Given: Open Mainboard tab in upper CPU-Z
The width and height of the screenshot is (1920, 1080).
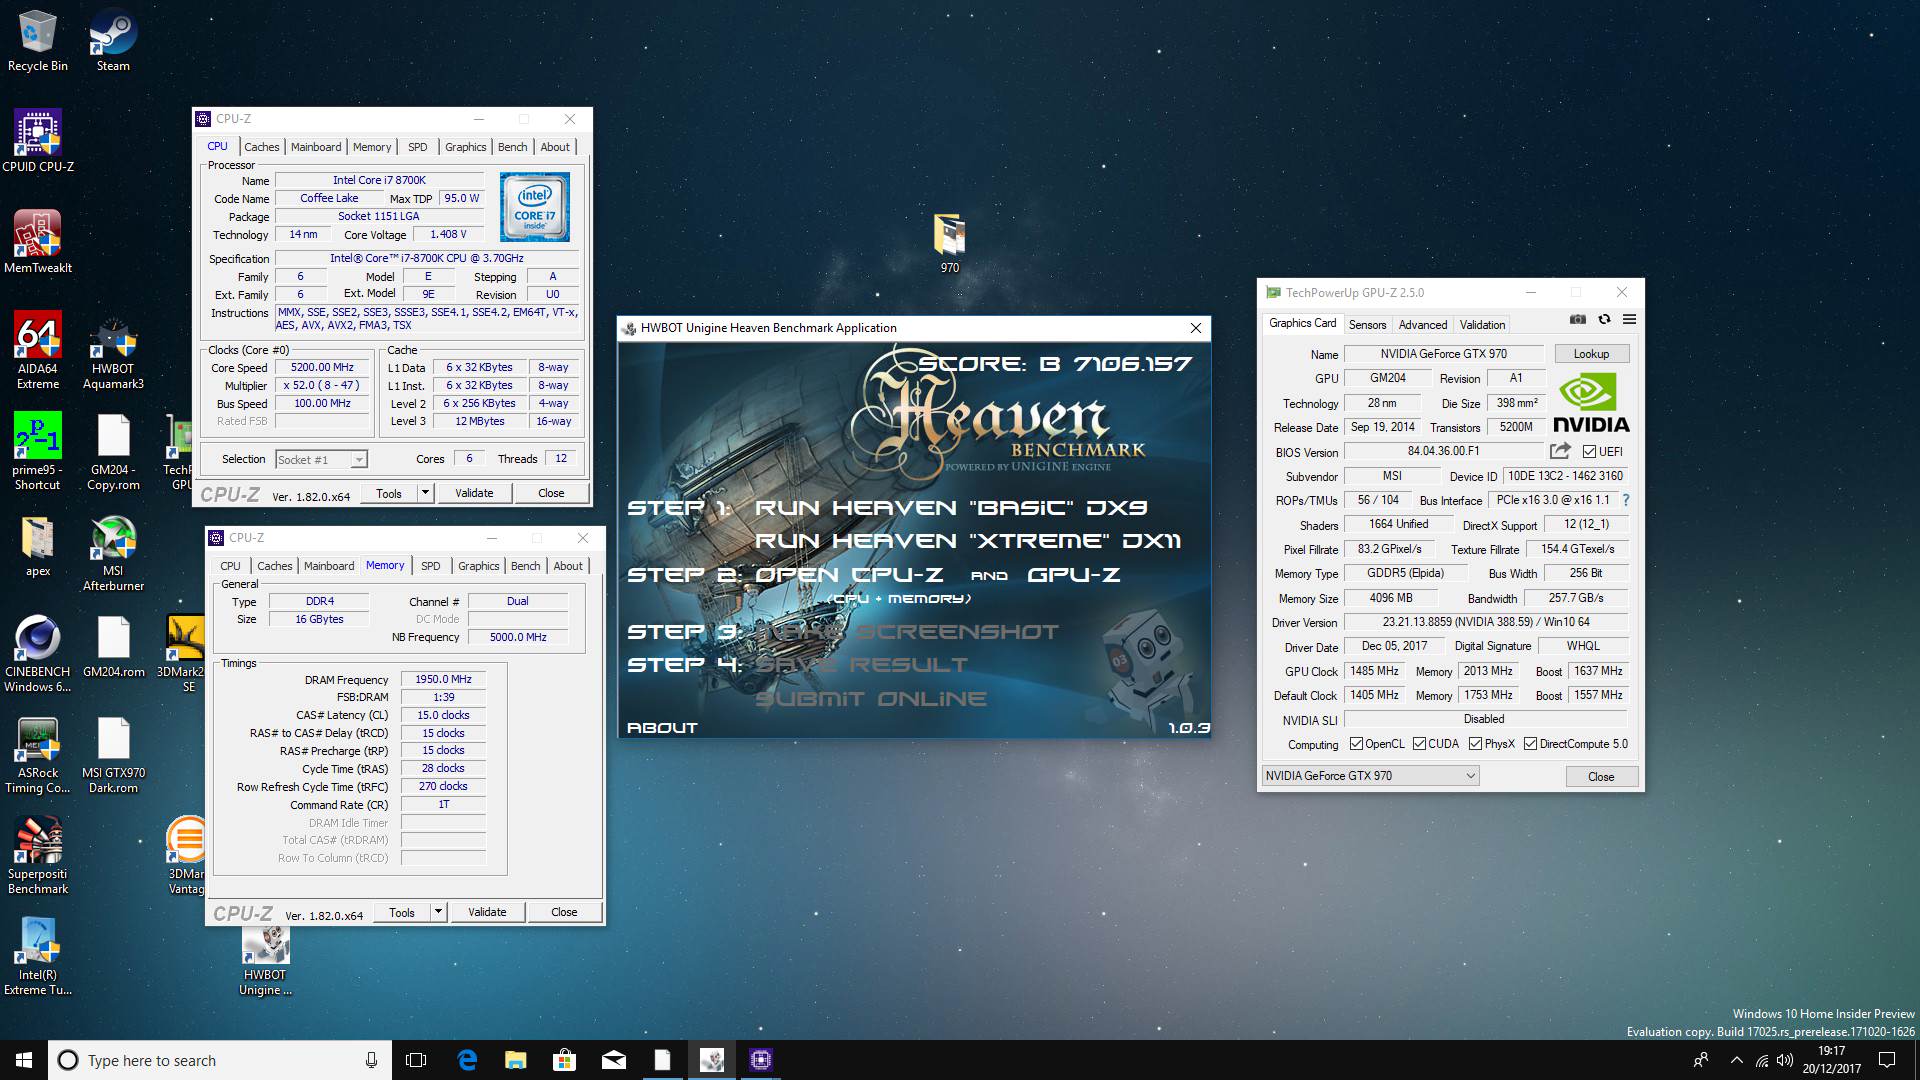Looking at the screenshot, I should [x=316, y=147].
